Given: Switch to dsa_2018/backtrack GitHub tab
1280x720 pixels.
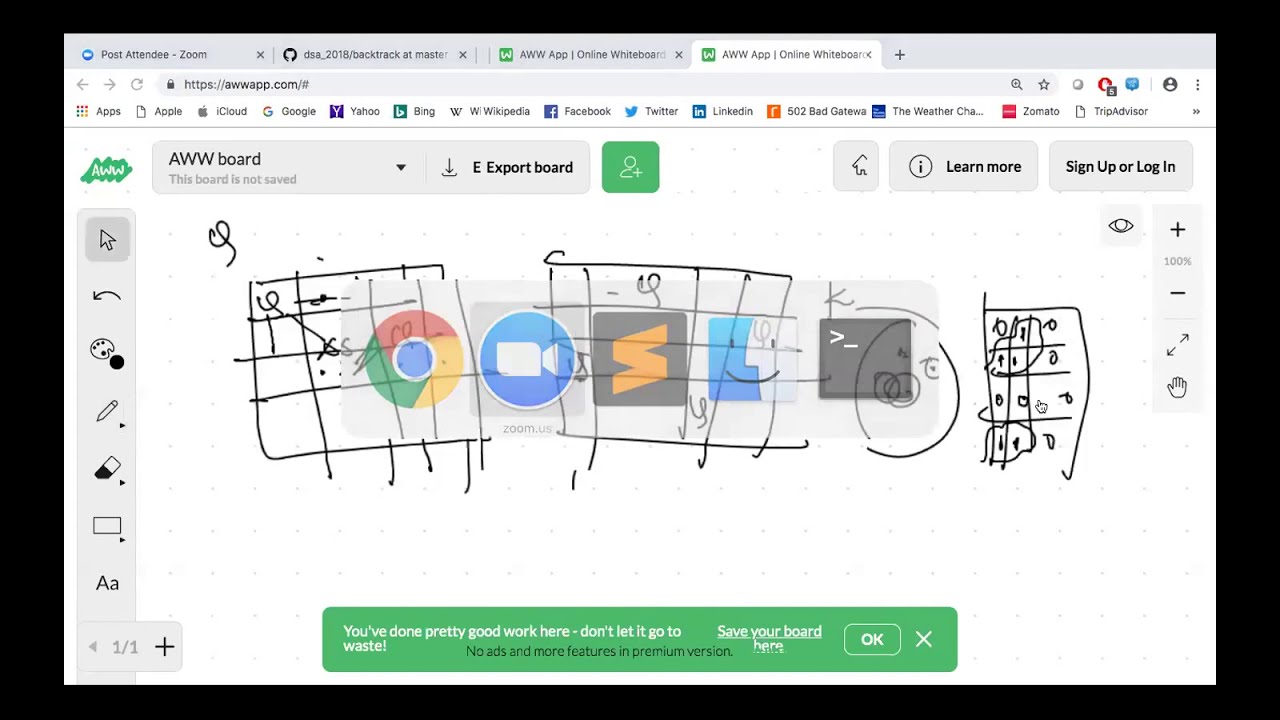Looking at the screenshot, I should pos(375,55).
